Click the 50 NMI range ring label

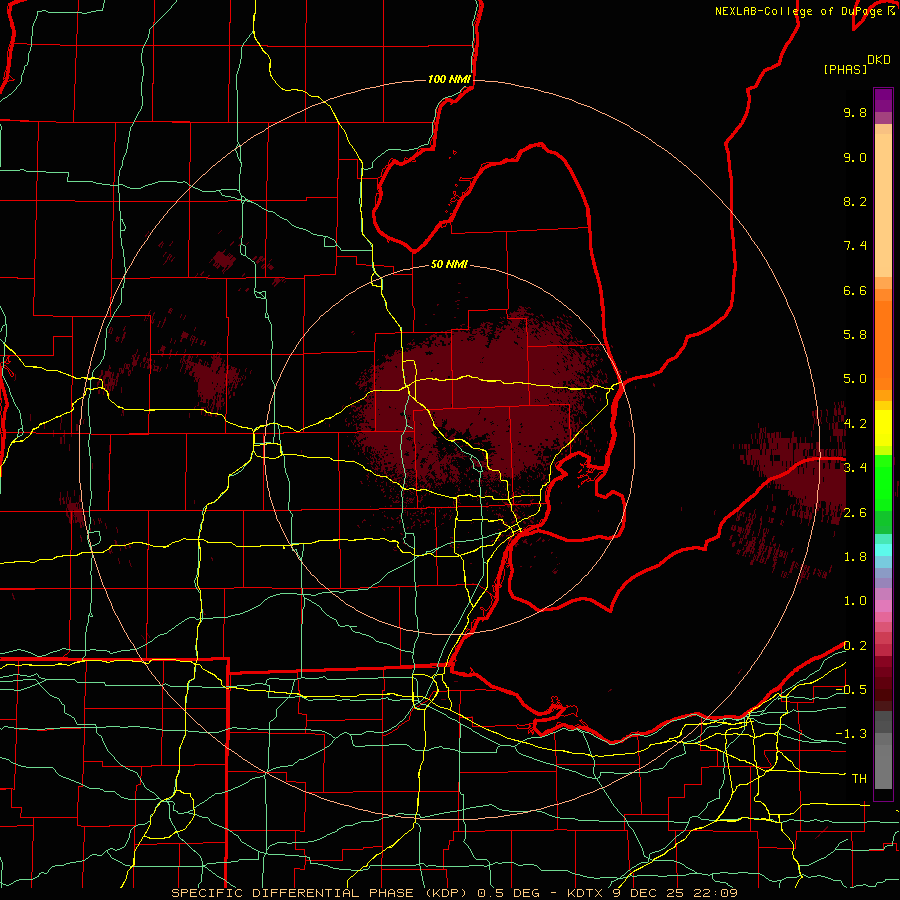(449, 264)
